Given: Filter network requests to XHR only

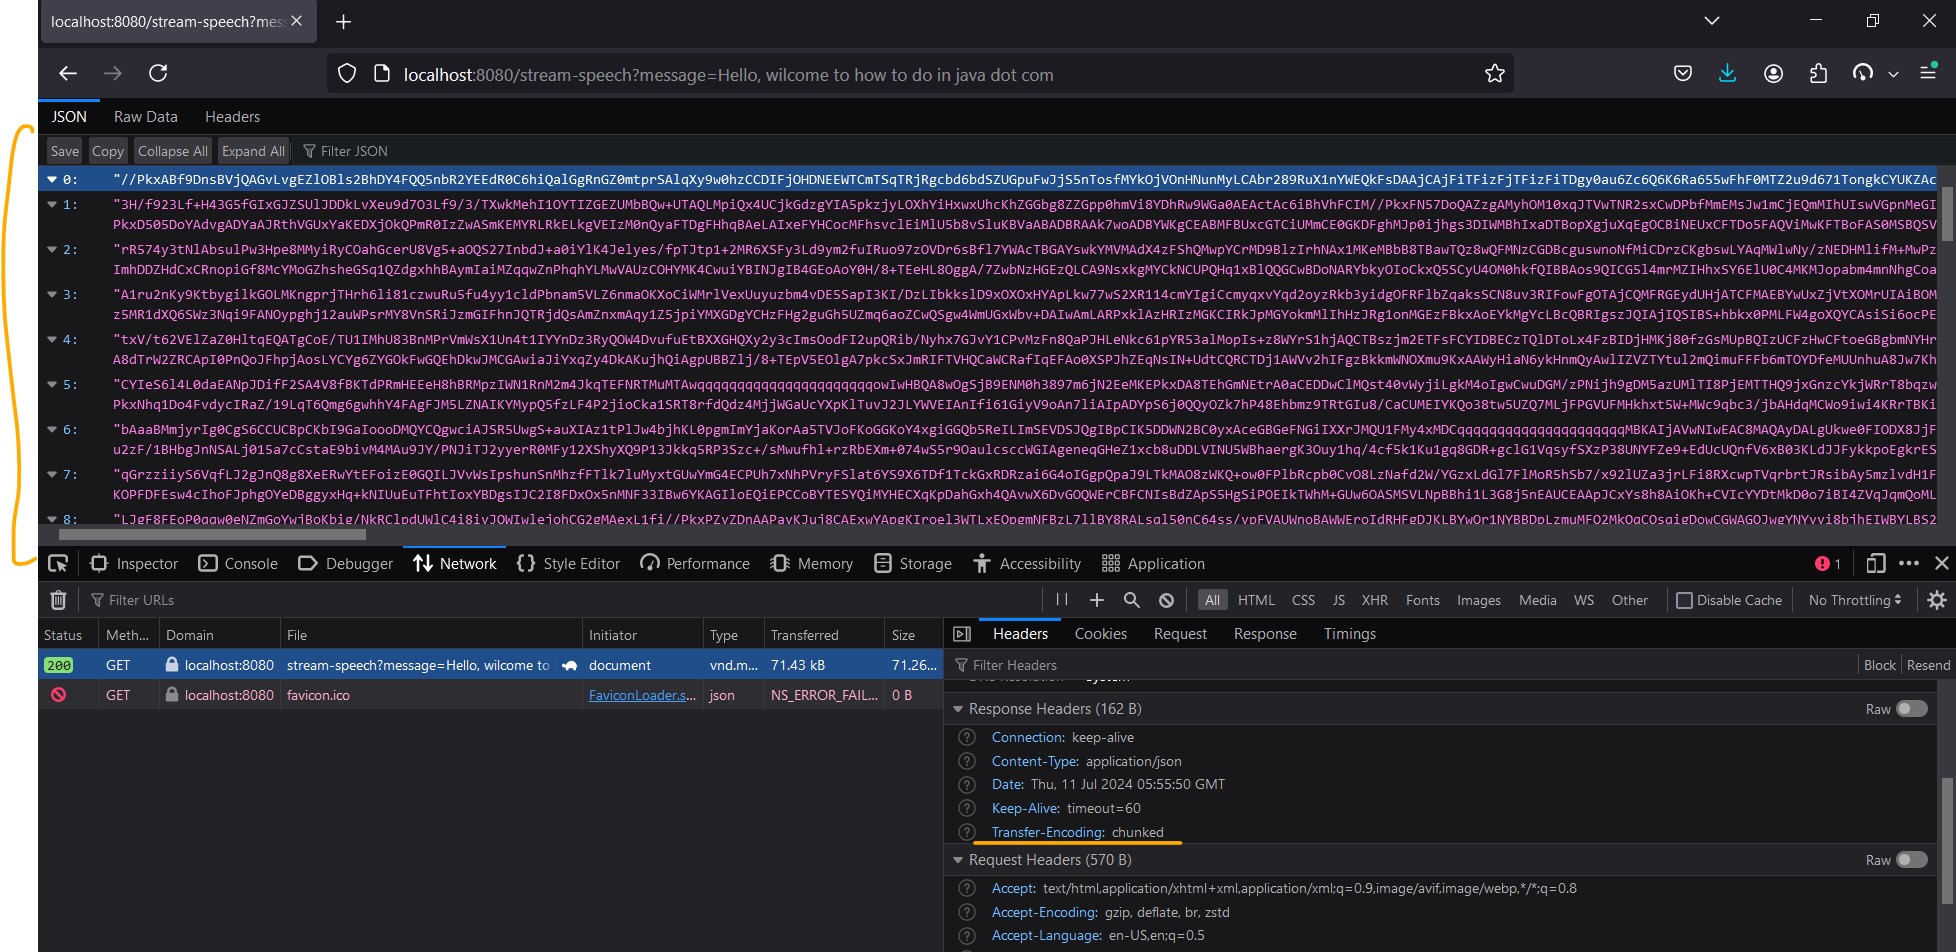Looking at the screenshot, I should [1375, 599].
